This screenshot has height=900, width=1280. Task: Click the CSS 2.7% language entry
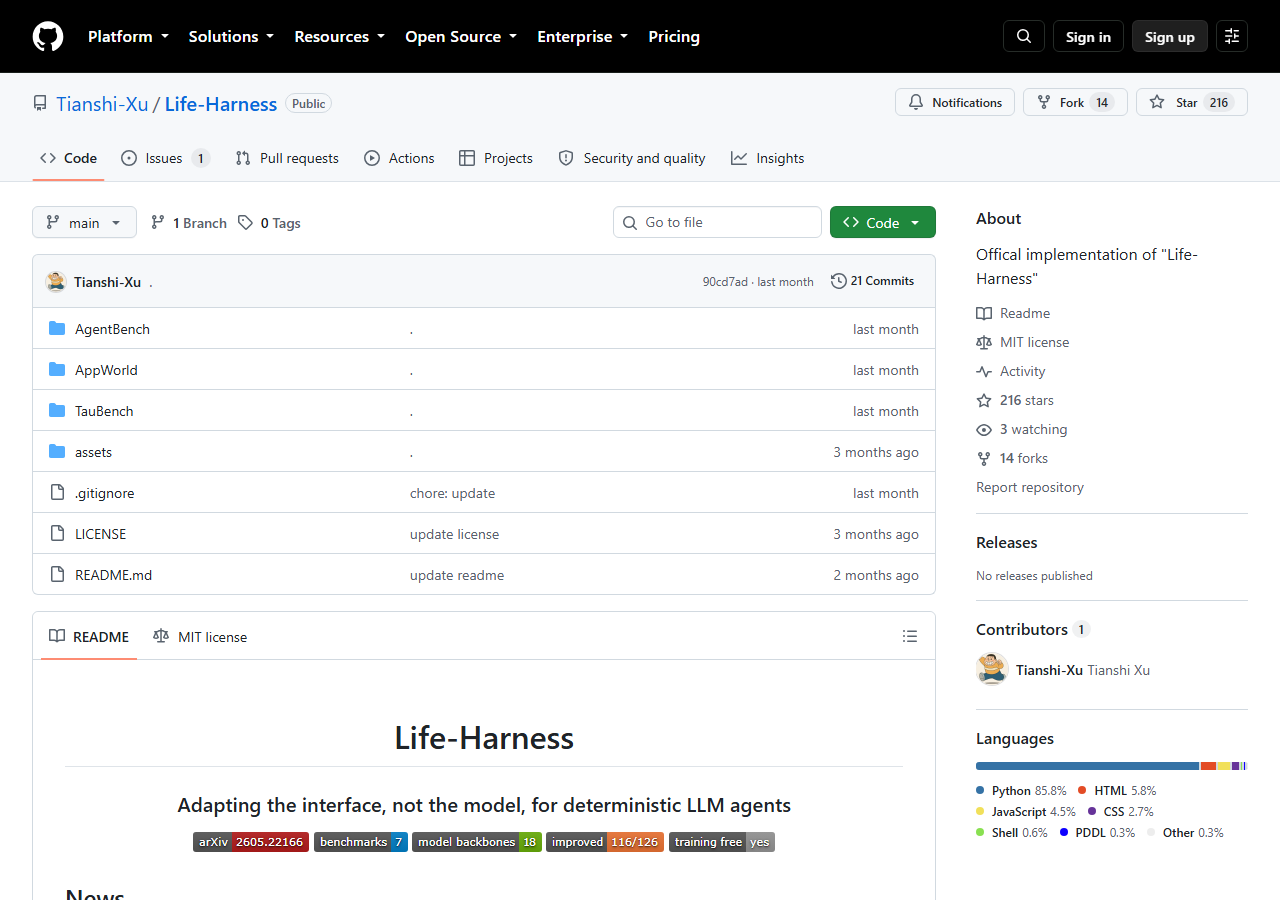[x=1121, y=811]
